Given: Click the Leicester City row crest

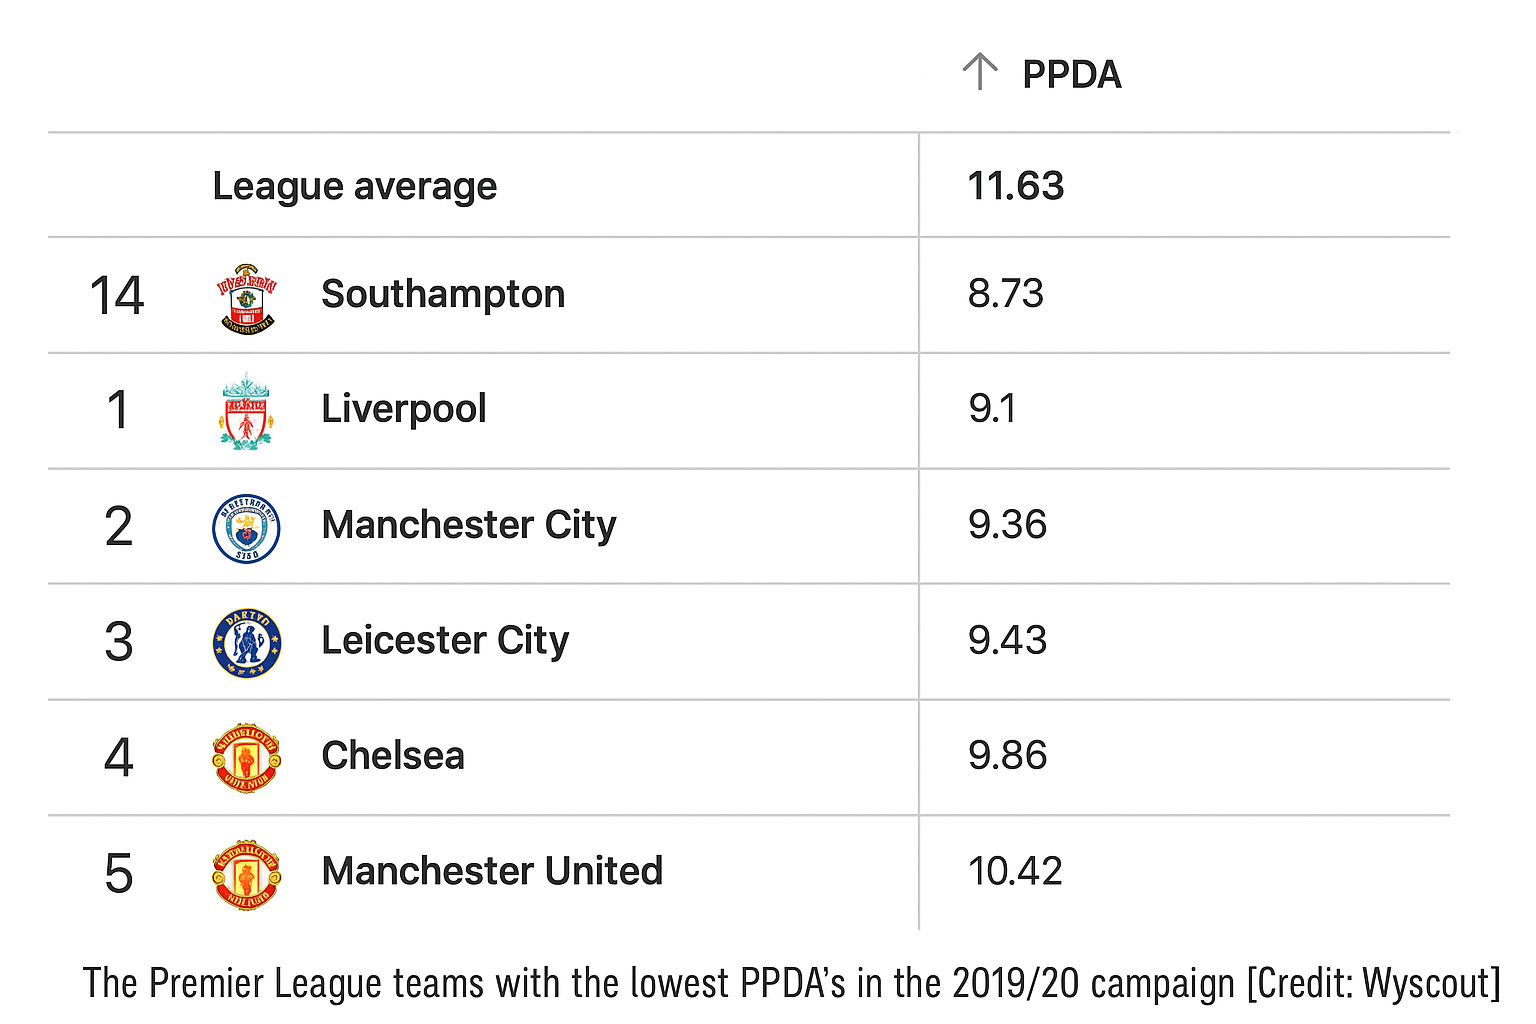Looking at the screenshot, I should click(x=247, y=643).
